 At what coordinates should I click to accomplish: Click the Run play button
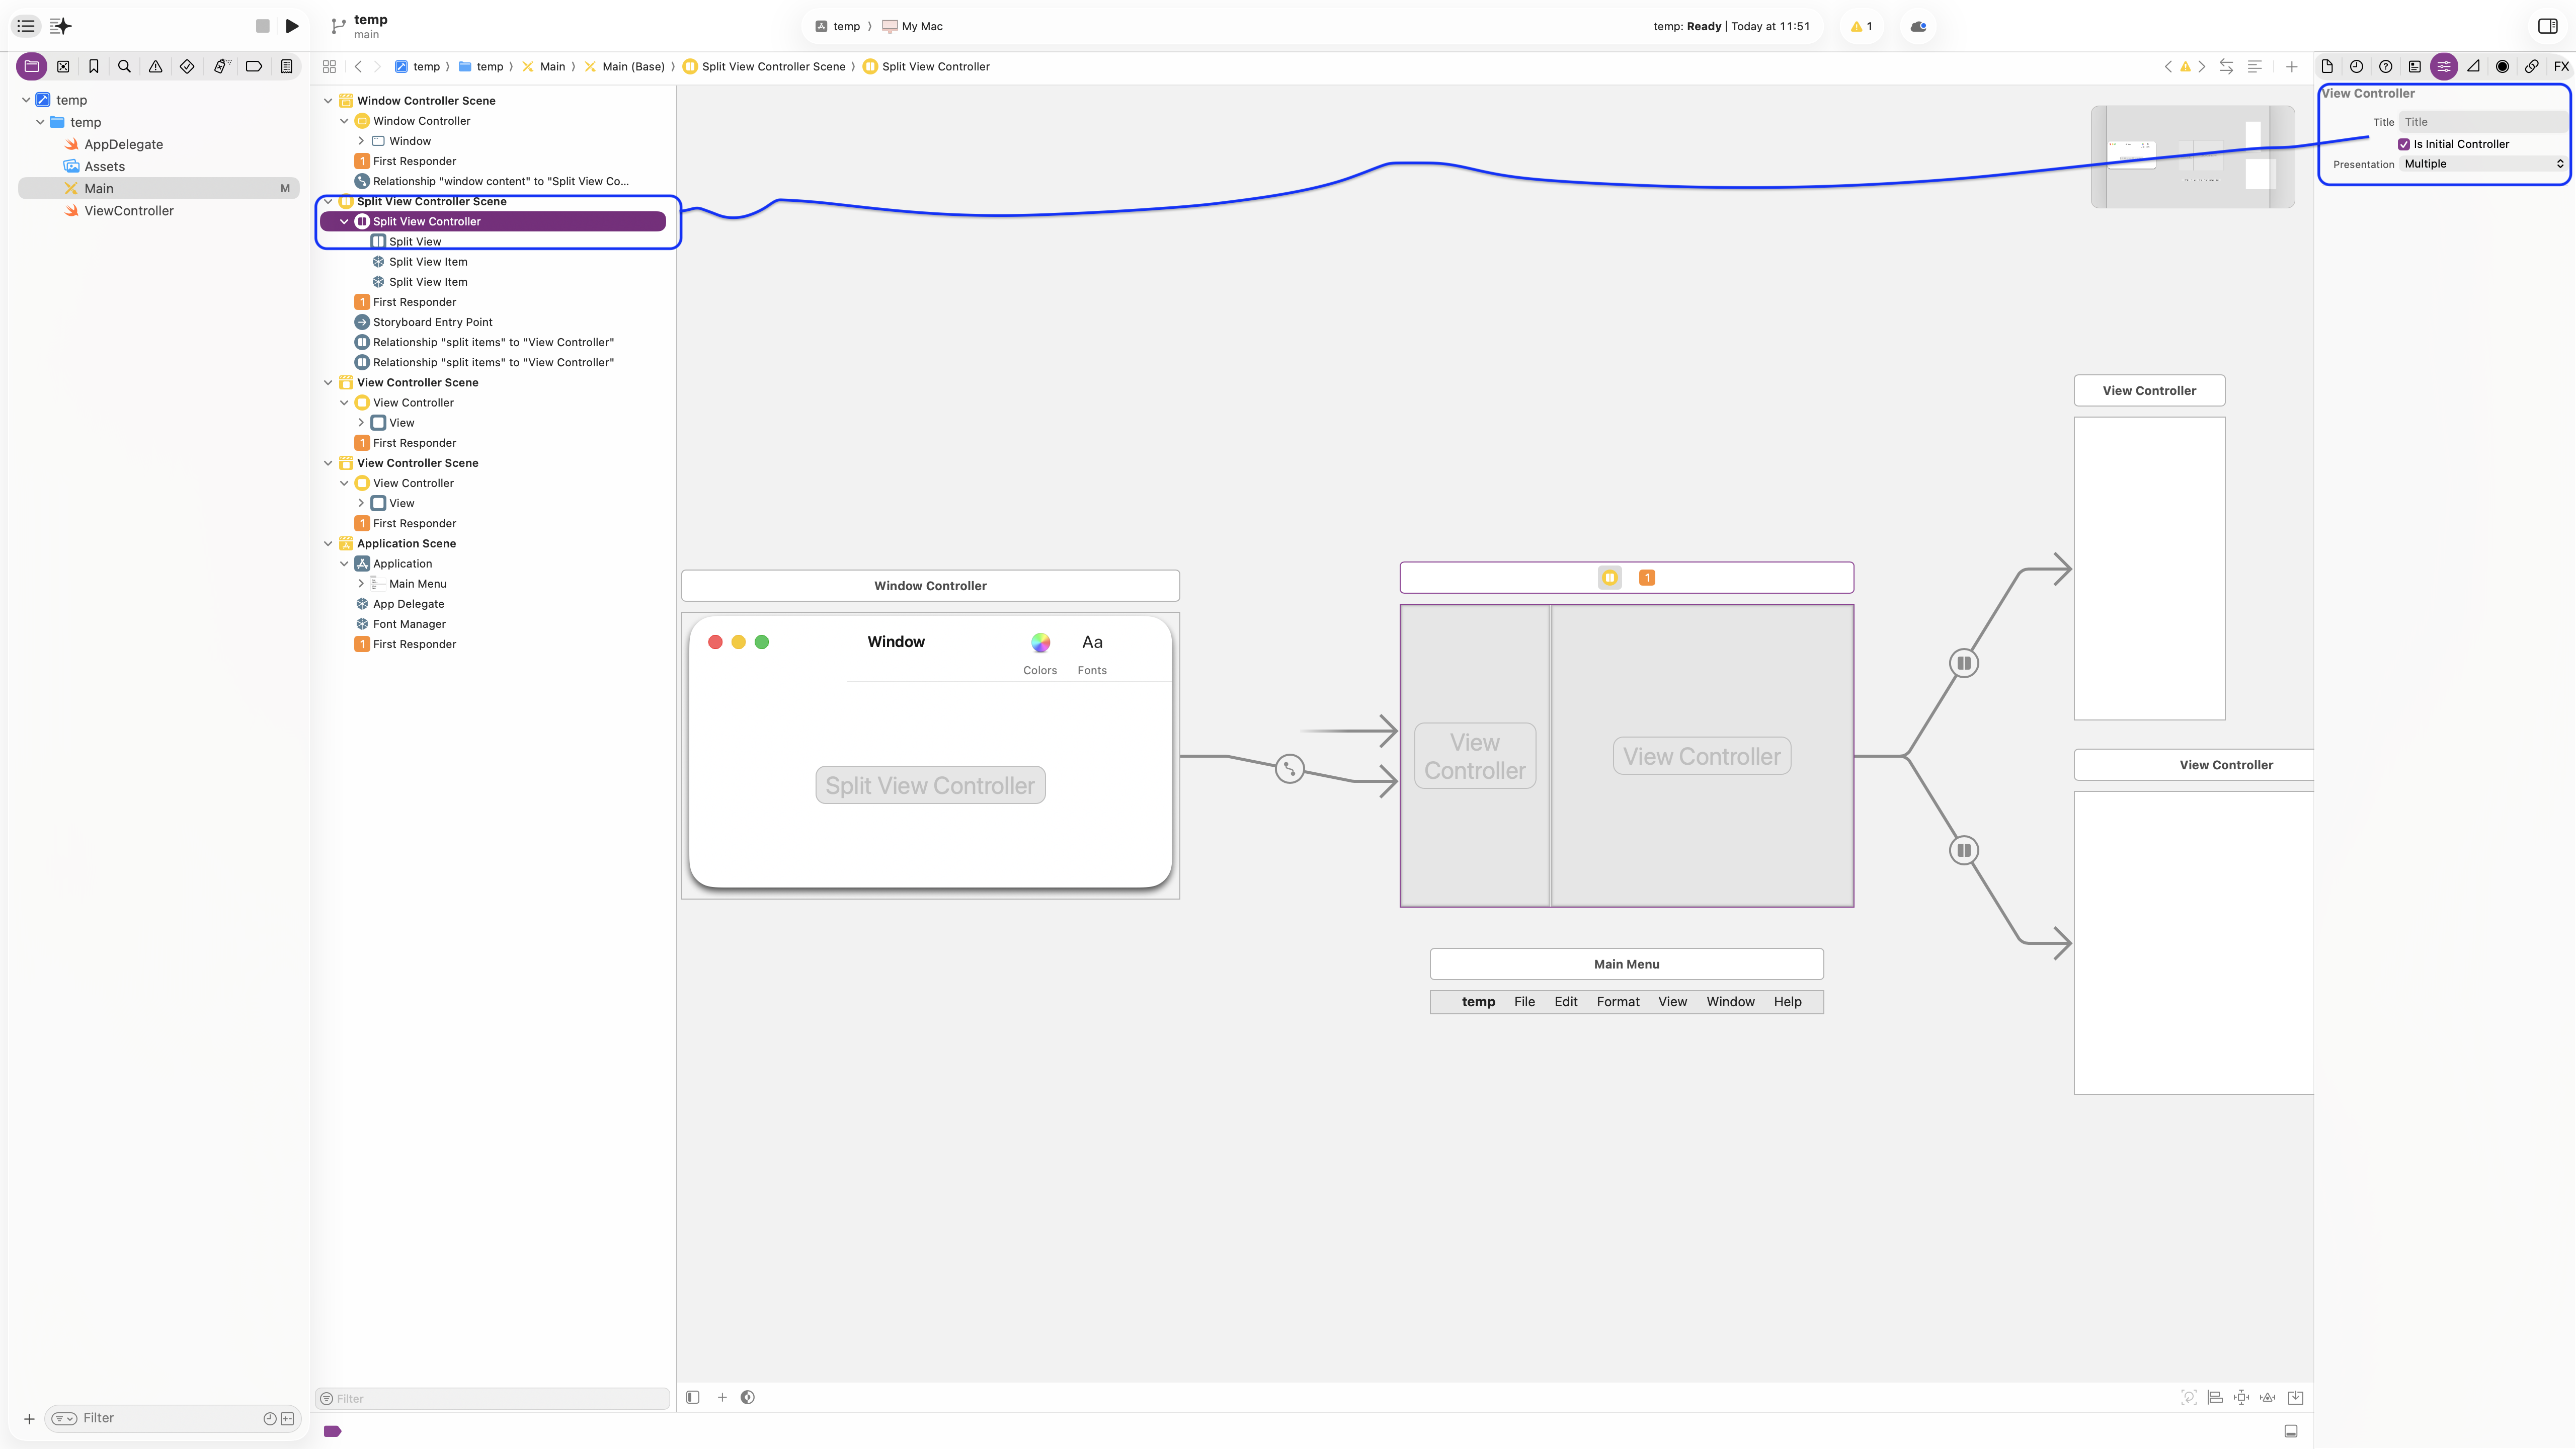(292, 26)
